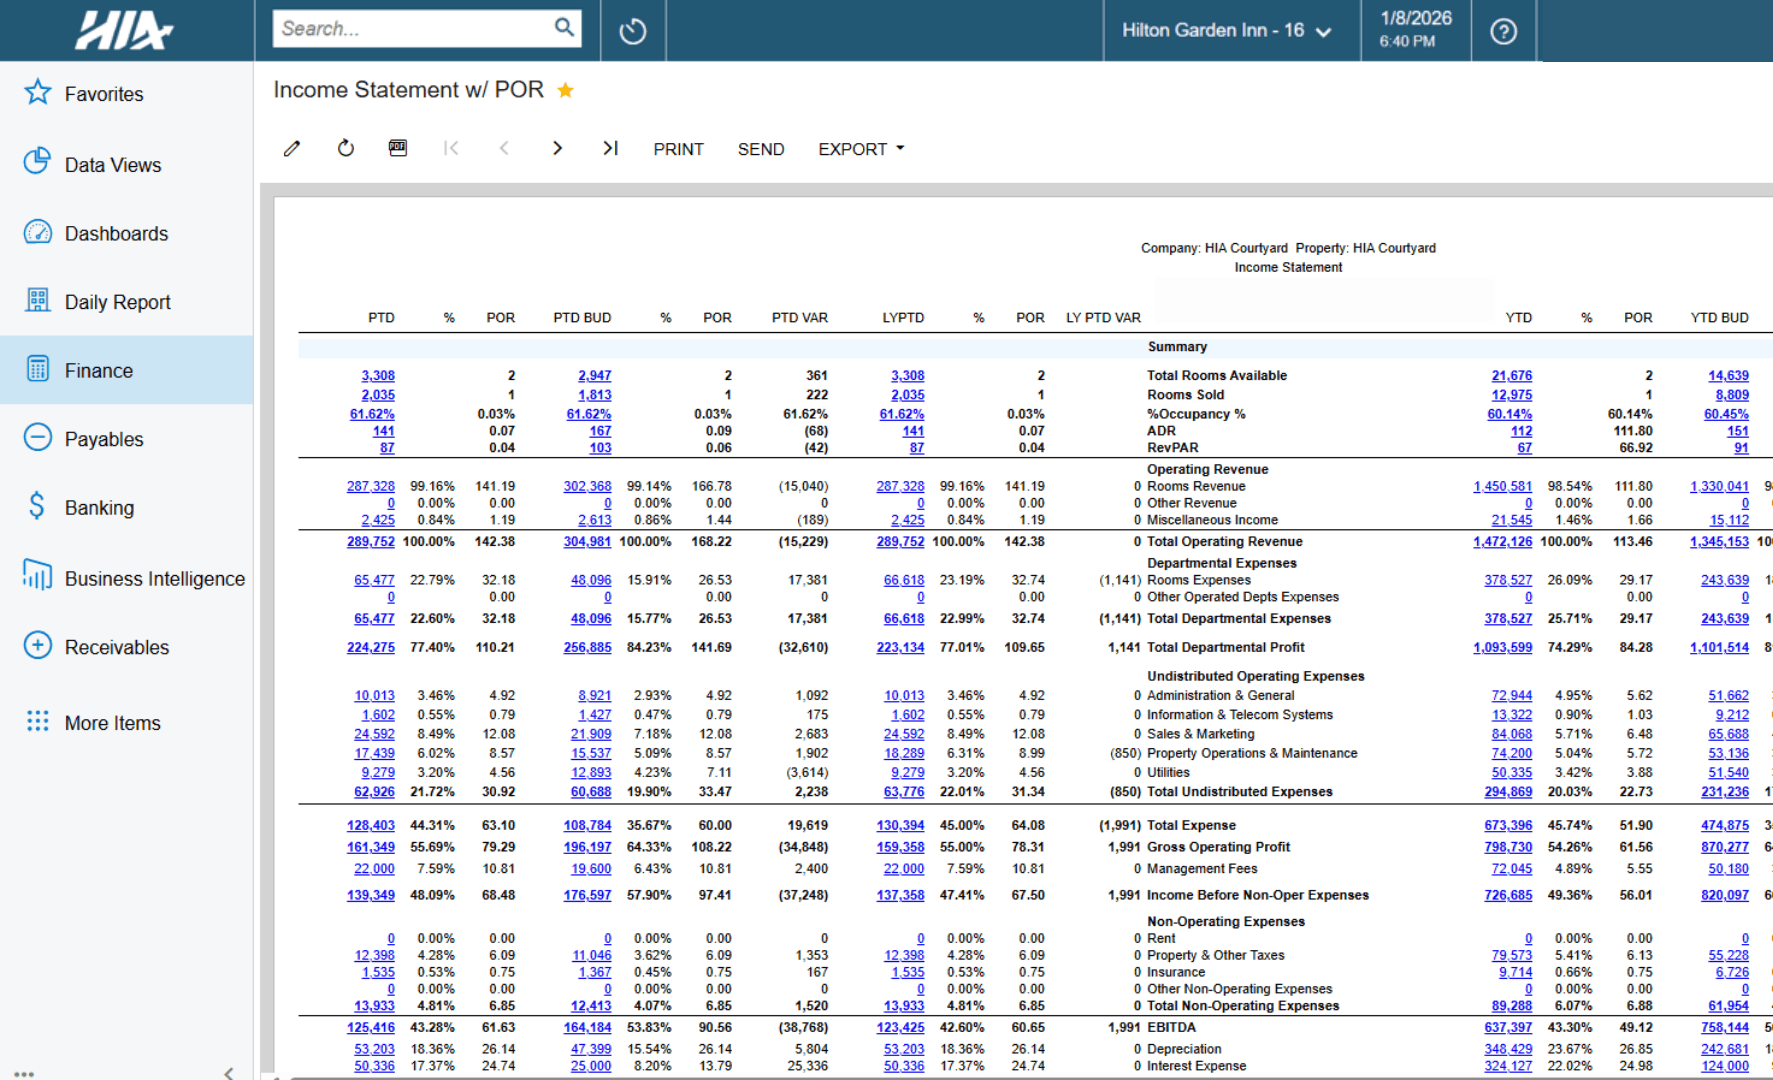
Task: Refresh the report using the reload icon
Action: tap(345, 148)
